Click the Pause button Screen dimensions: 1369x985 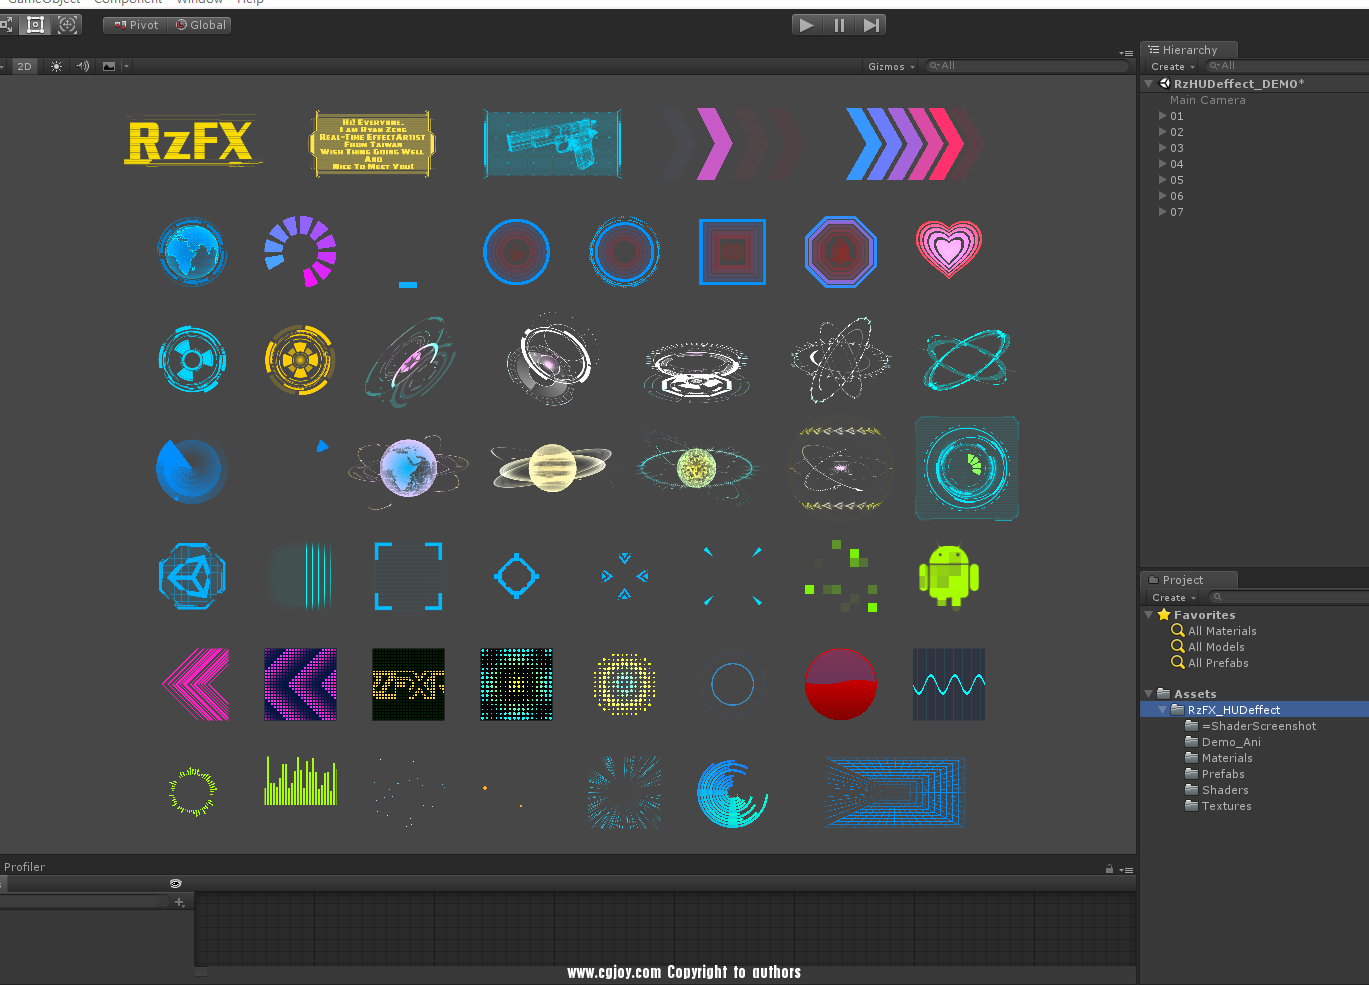pos(839,25)
